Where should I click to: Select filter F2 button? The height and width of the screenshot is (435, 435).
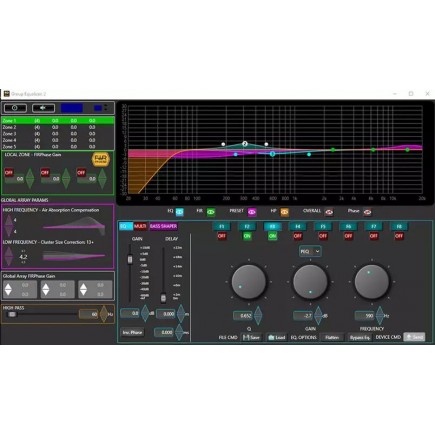coord(247,227)
